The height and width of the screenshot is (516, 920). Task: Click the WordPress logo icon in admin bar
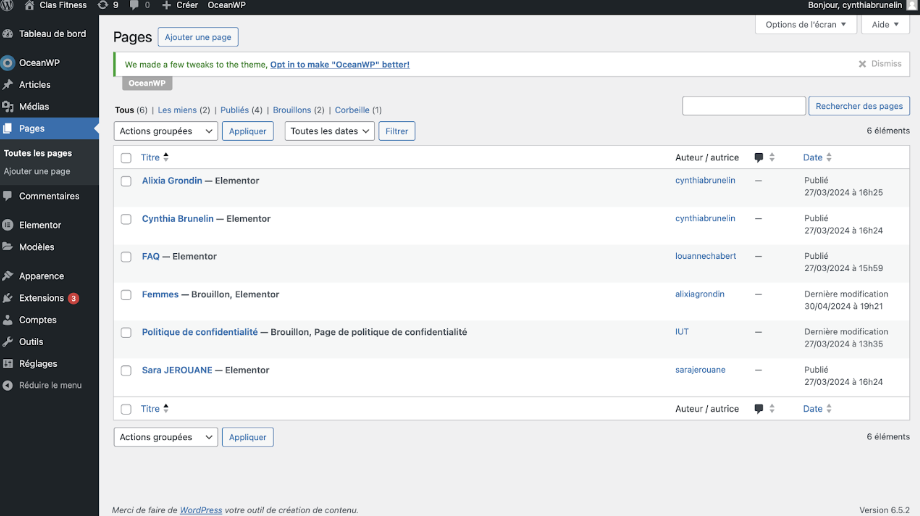(x=7, y=5)
